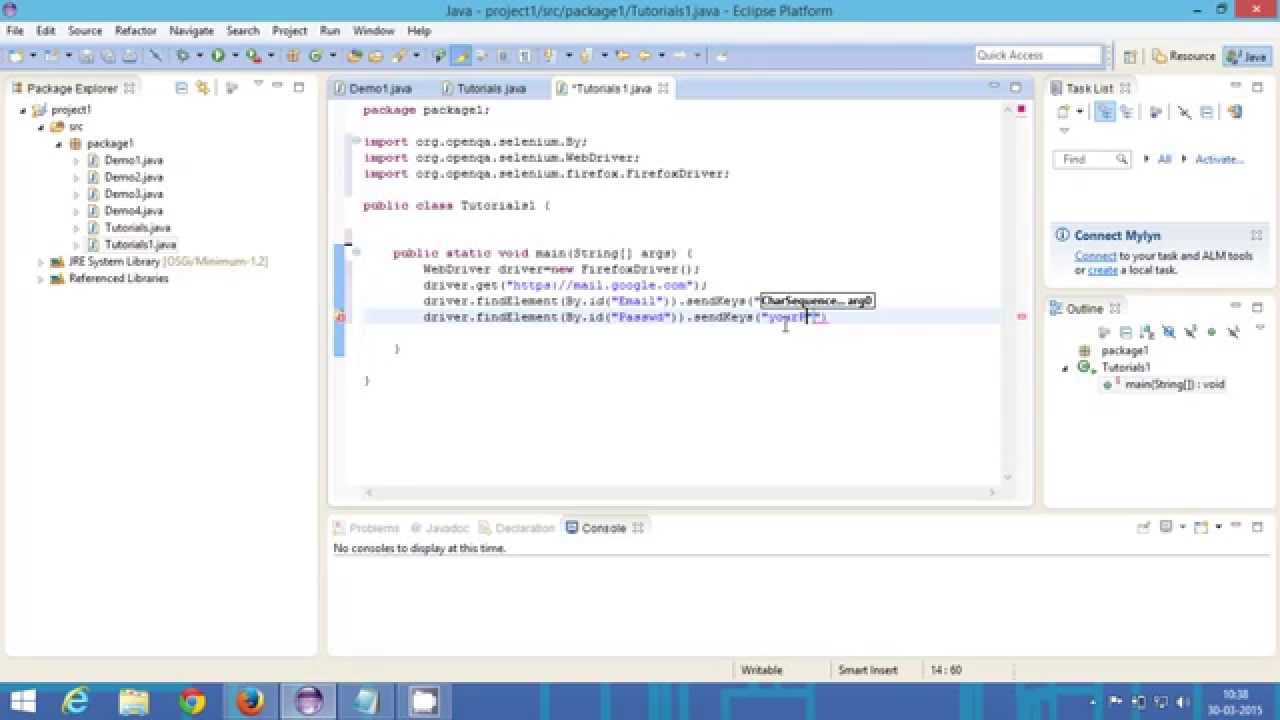Click the Run green play button
The height and width of the screenshot is (720, 1280).
pyautogui.click(x=218, y=56)
